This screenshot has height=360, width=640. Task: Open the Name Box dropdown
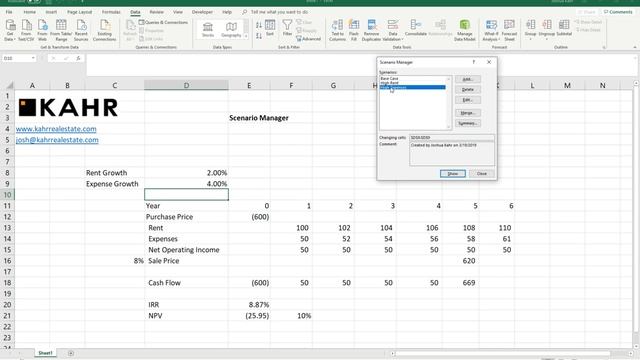[33, 58]
